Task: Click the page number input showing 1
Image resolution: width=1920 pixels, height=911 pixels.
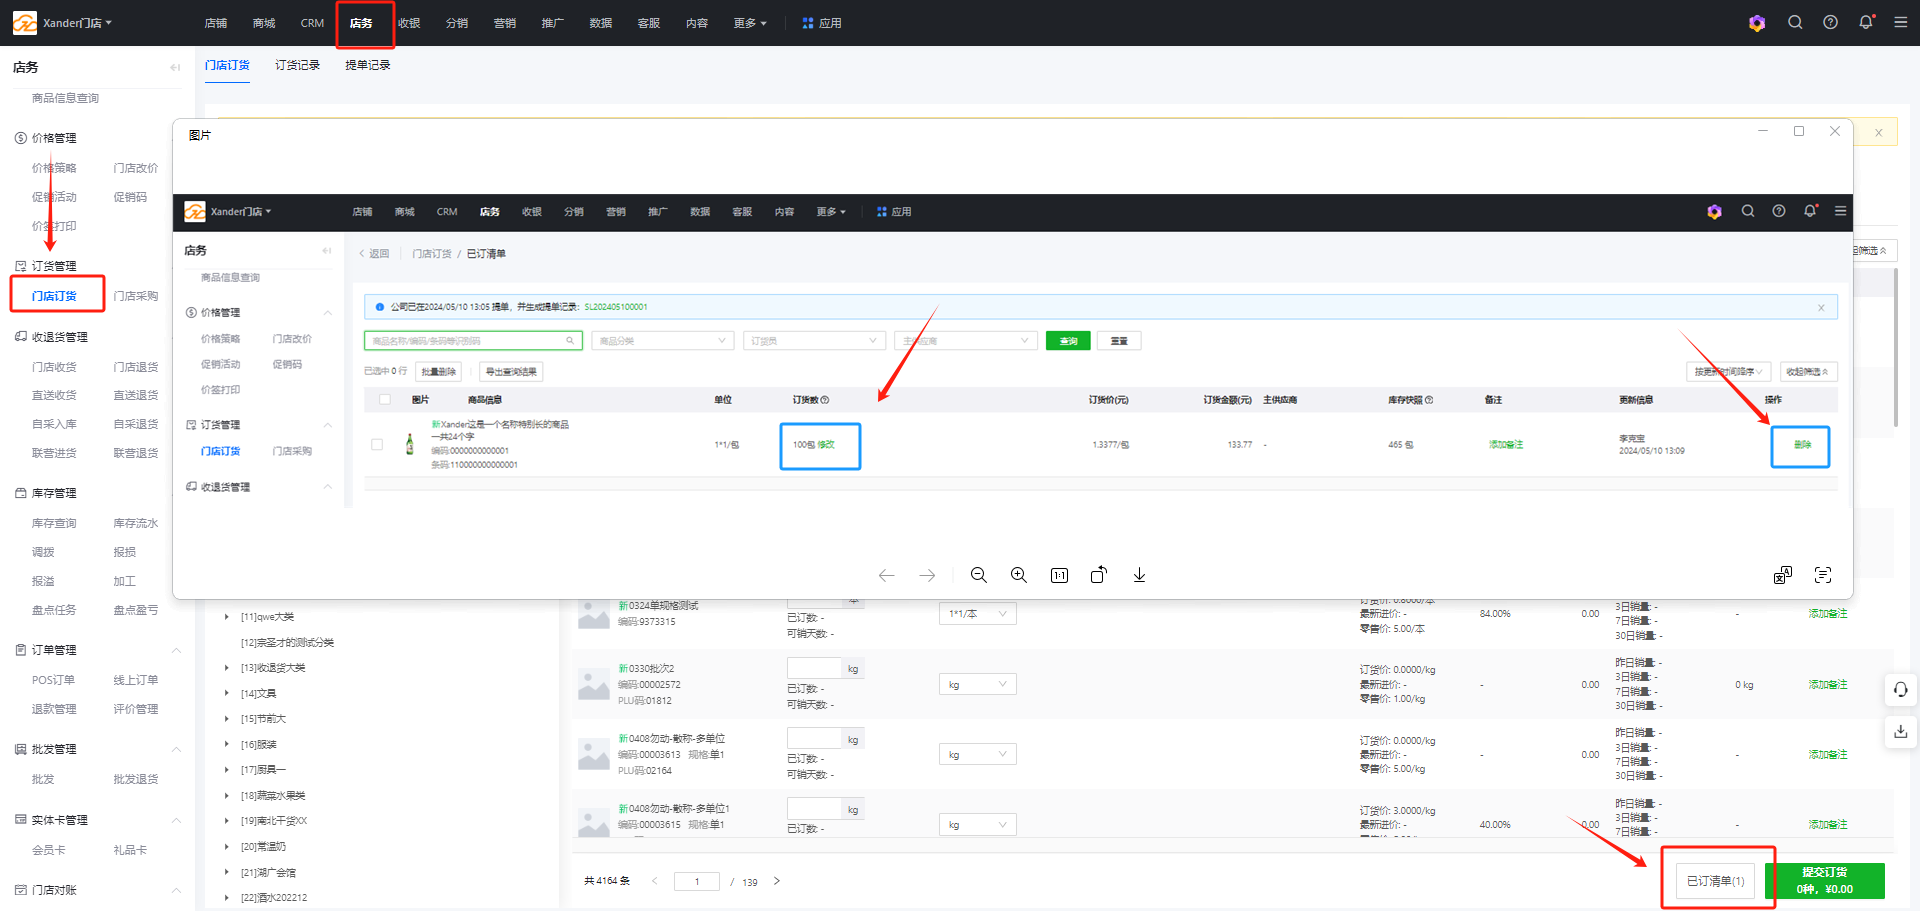Action: 697,881
